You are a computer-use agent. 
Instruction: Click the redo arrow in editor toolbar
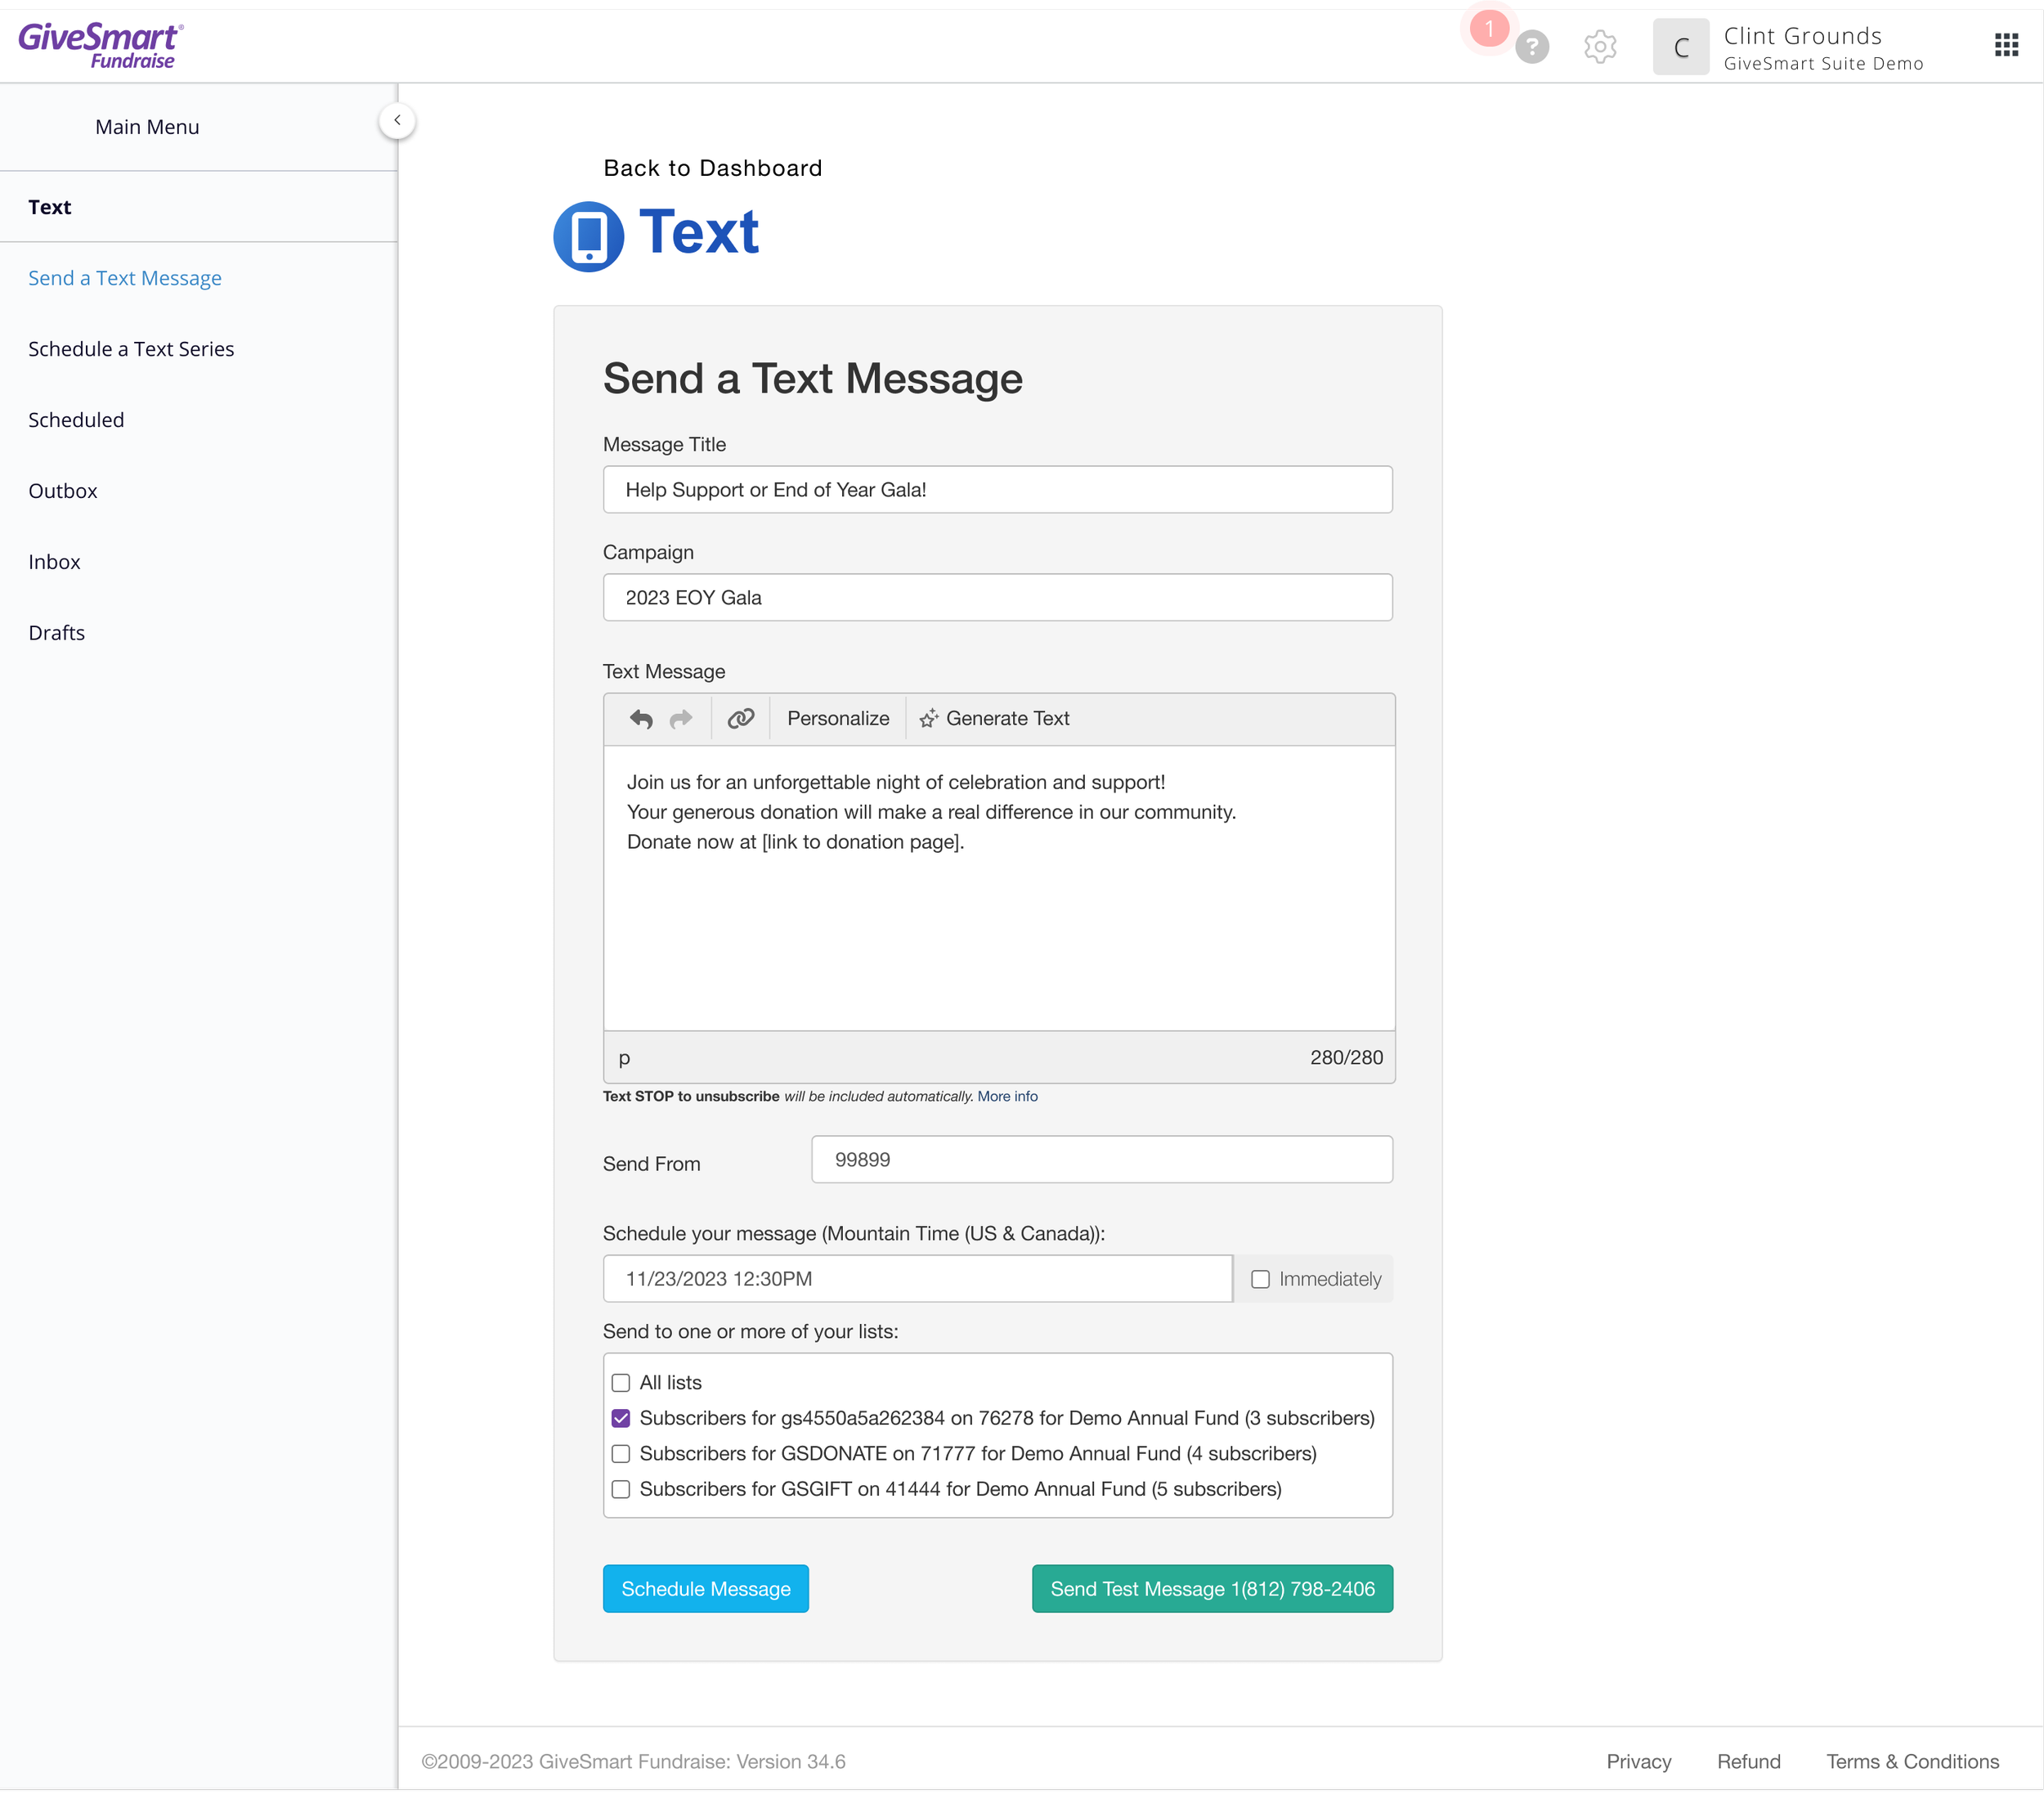[x=681, y=719]
